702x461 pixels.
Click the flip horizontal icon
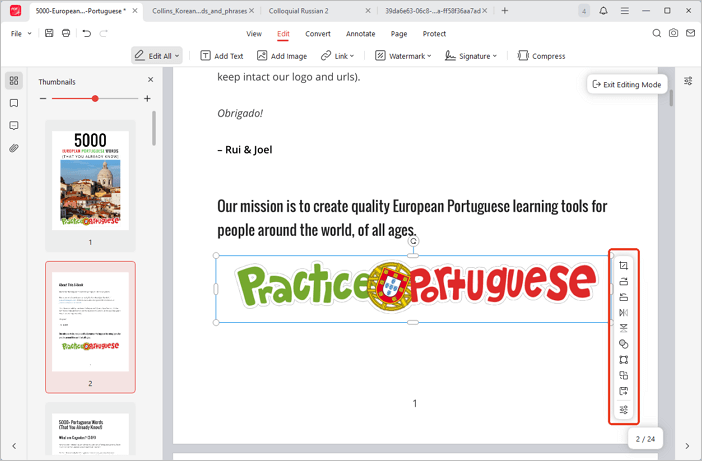pos(623,313)
